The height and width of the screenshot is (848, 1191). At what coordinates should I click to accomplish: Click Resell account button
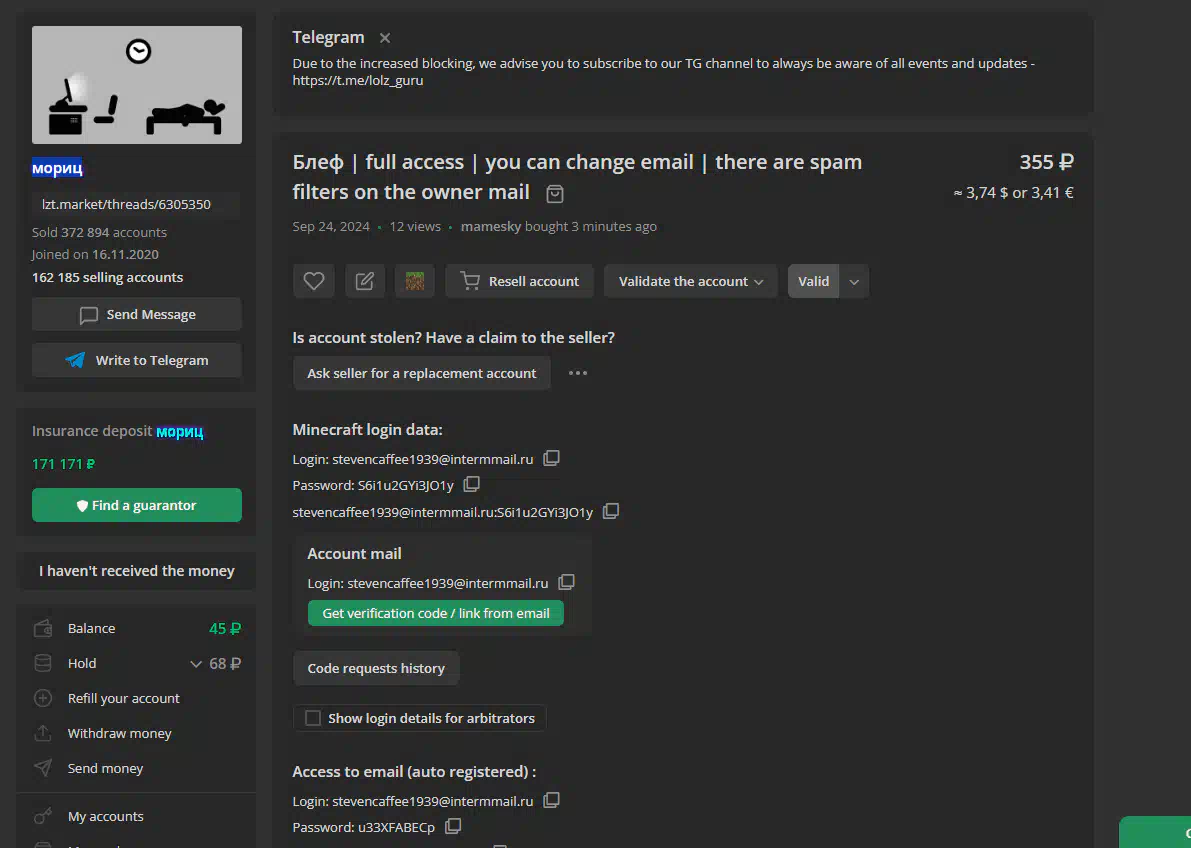(520, 281)
